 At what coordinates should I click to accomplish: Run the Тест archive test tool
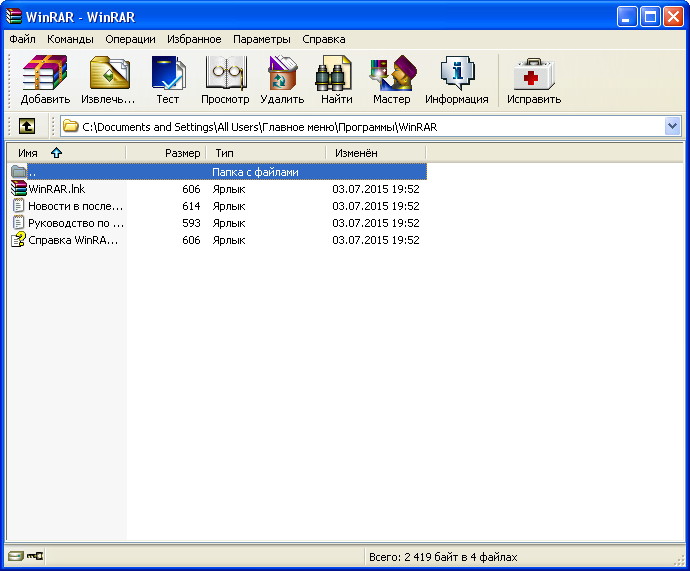168,73
